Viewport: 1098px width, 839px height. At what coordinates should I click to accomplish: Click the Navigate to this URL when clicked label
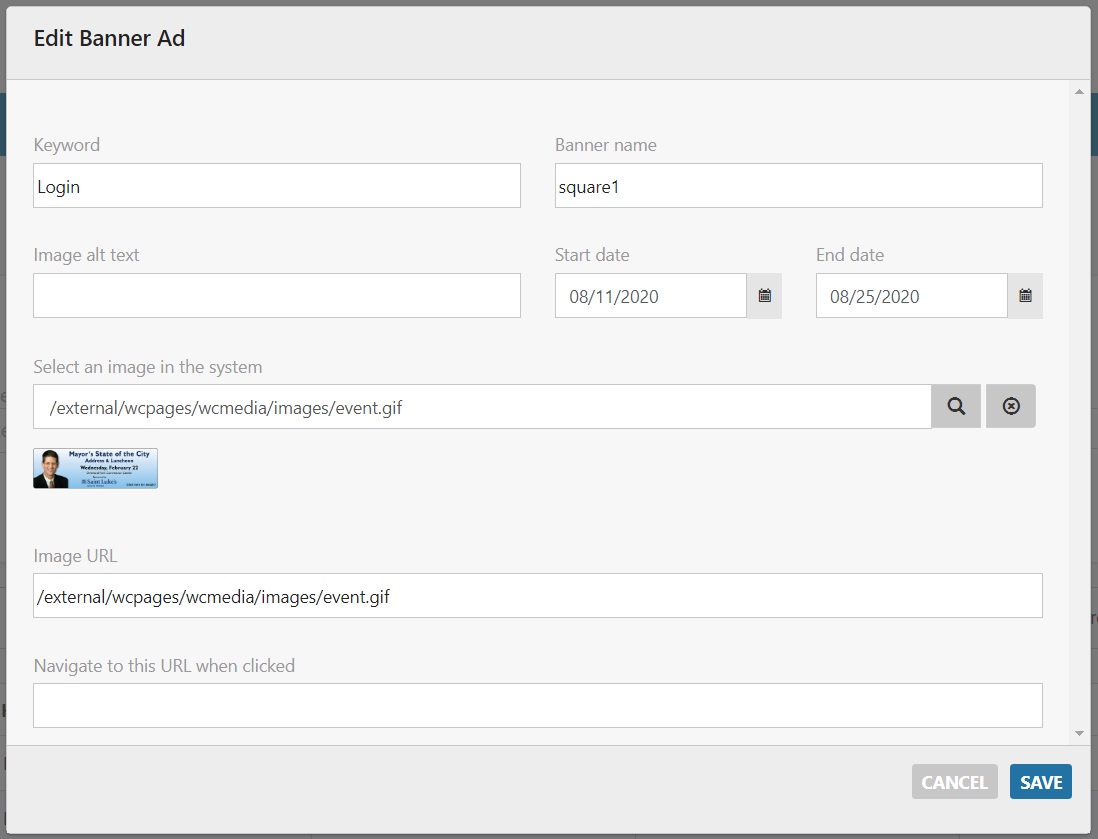(x=164, y=665)
